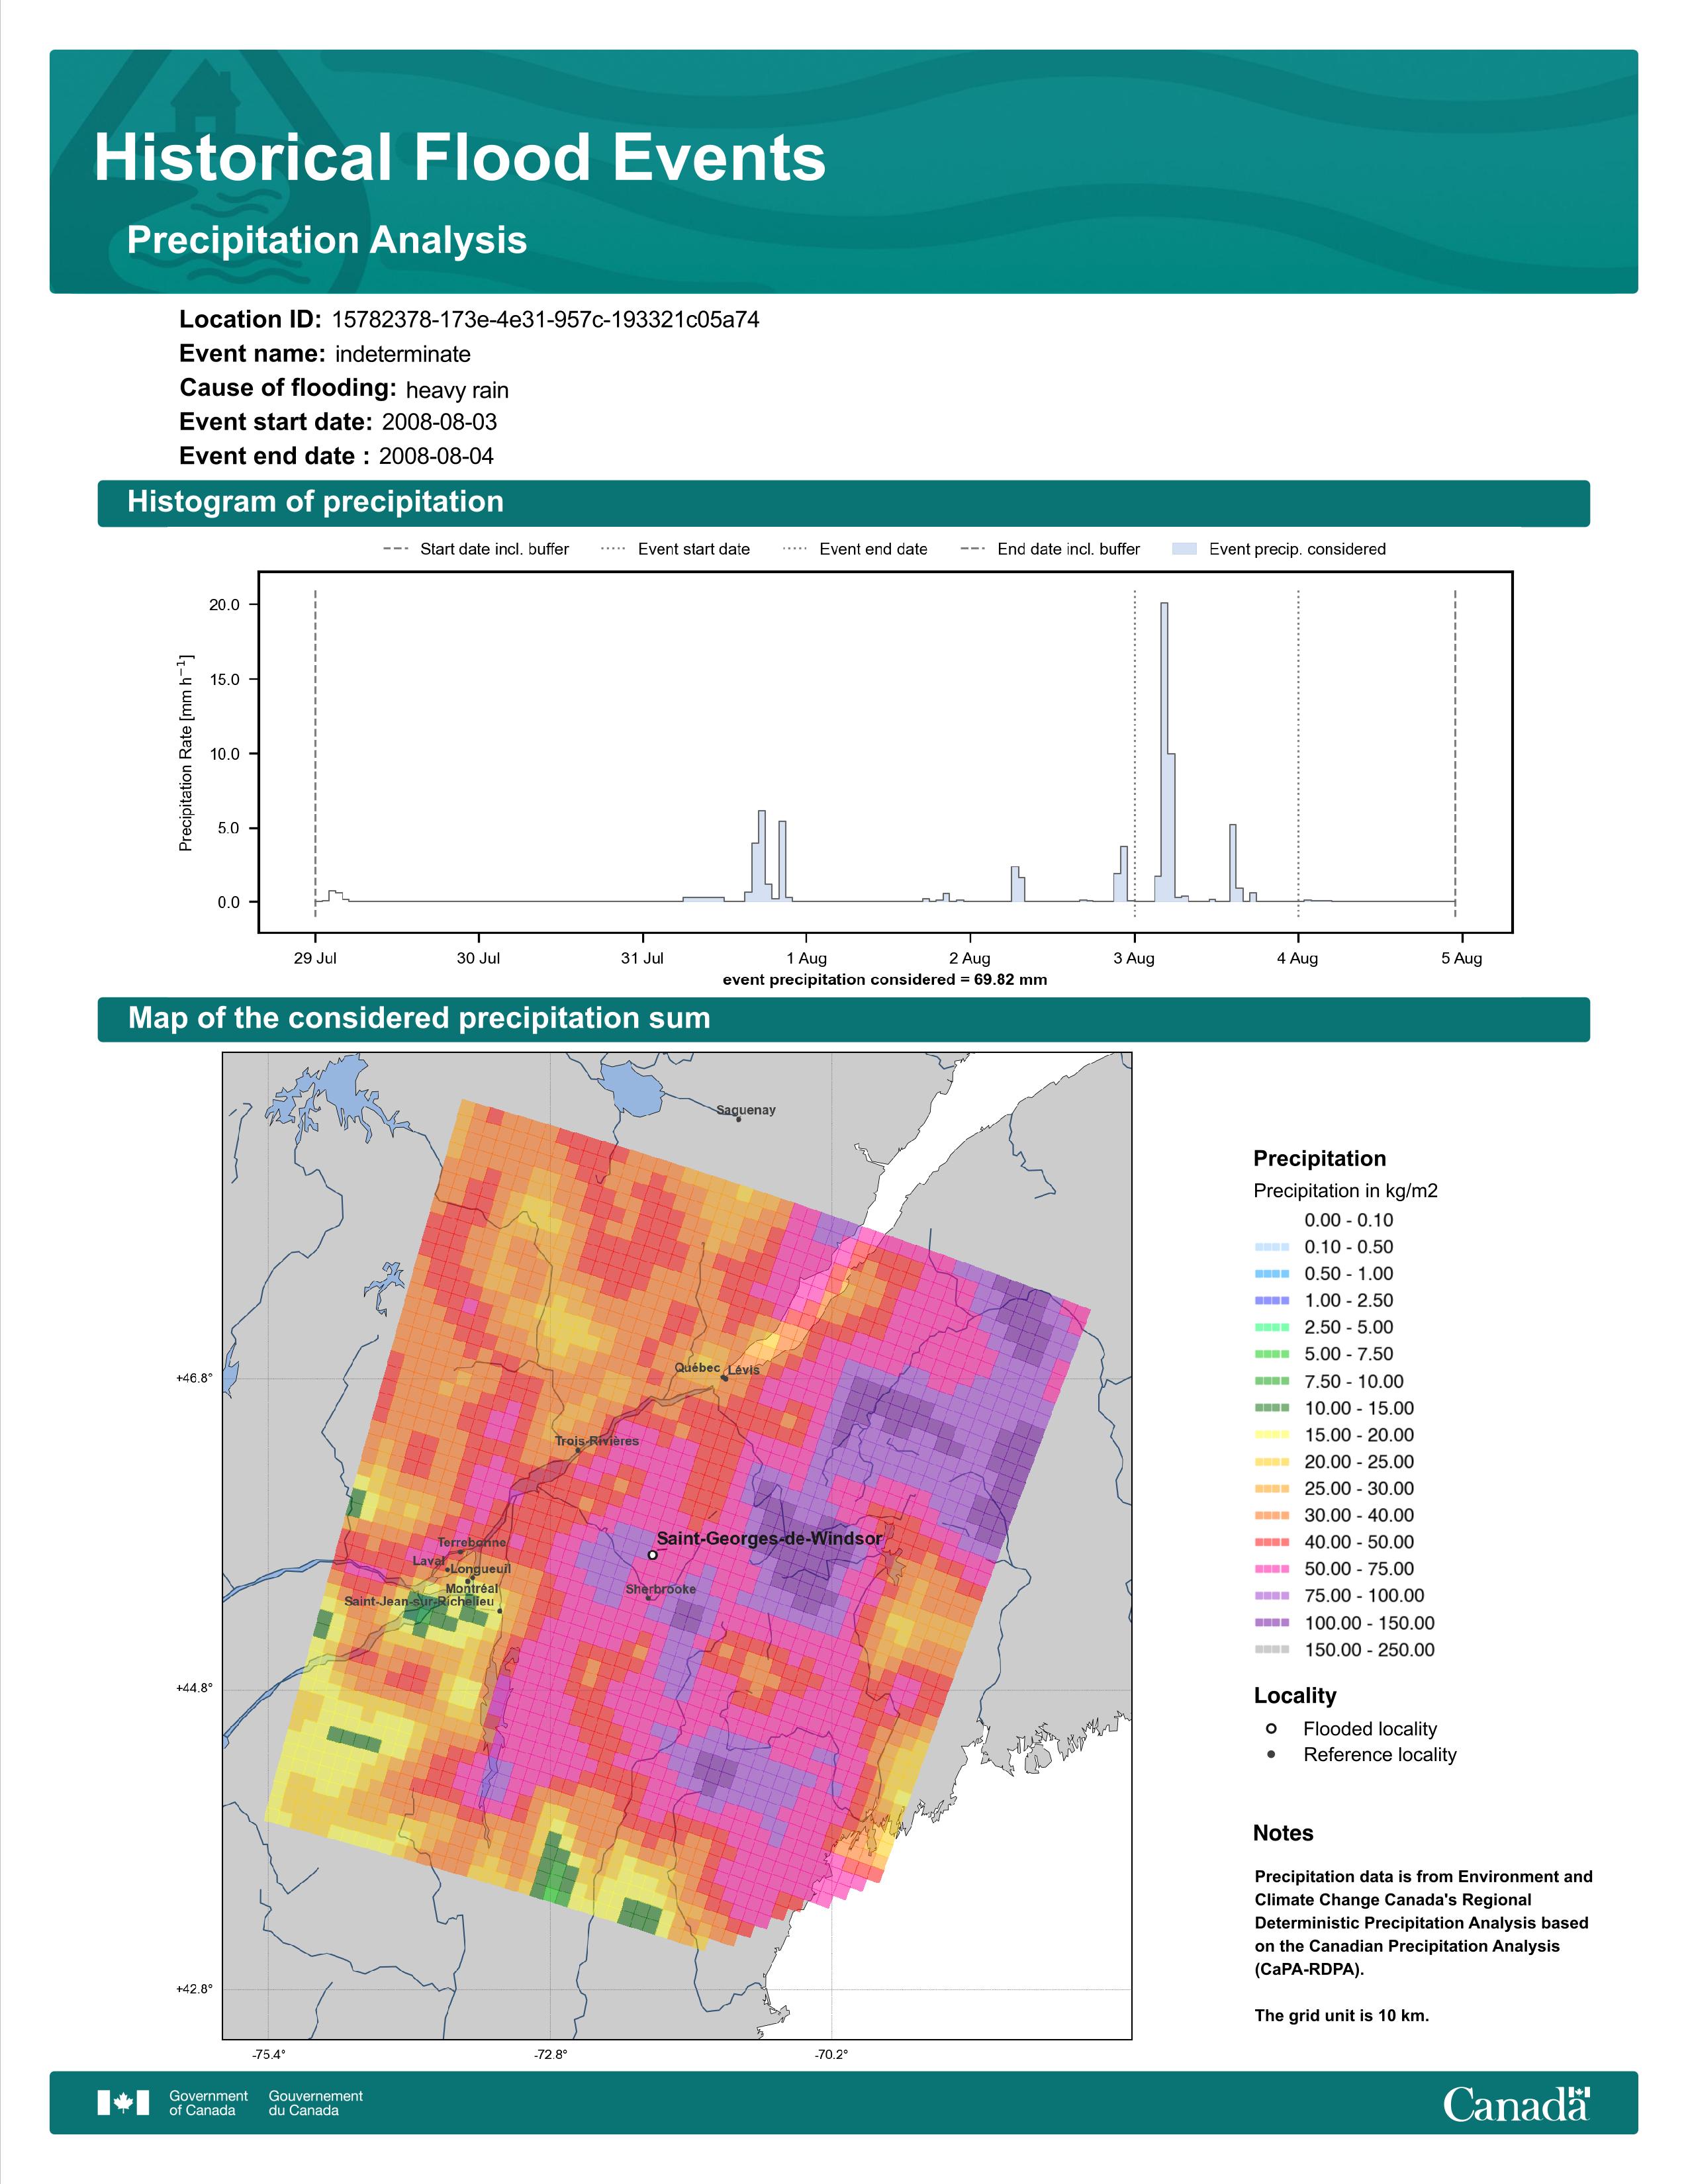Click the Flooded locality legend symbol
Screen dimensions: 1688x2184
tap(1271, 1729)
